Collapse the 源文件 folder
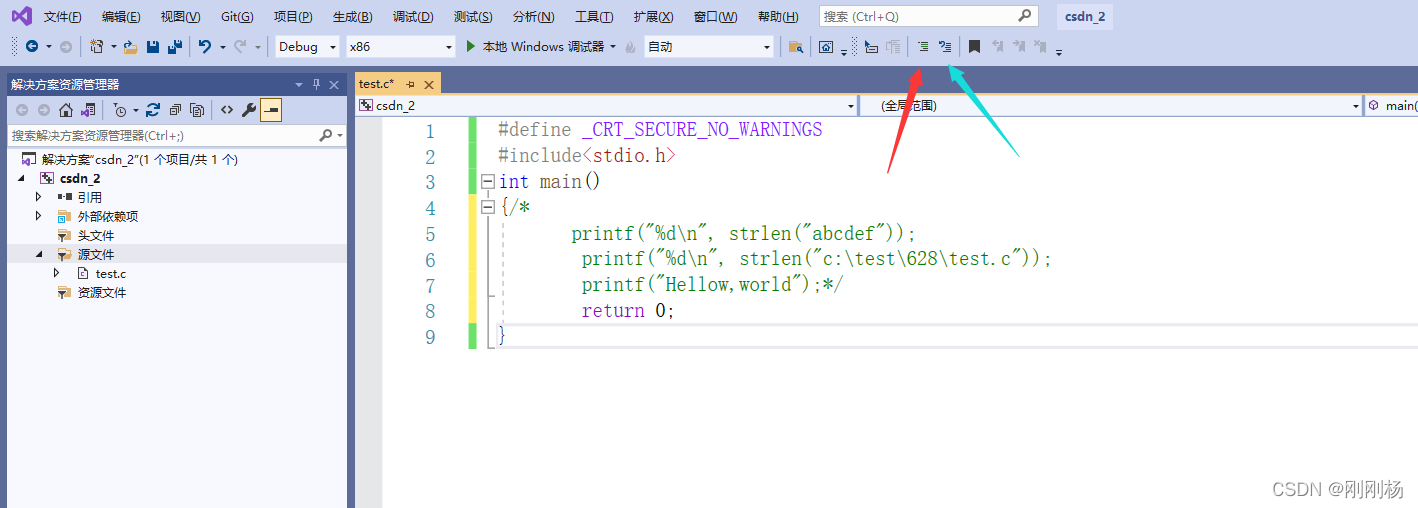 (39, 254)
